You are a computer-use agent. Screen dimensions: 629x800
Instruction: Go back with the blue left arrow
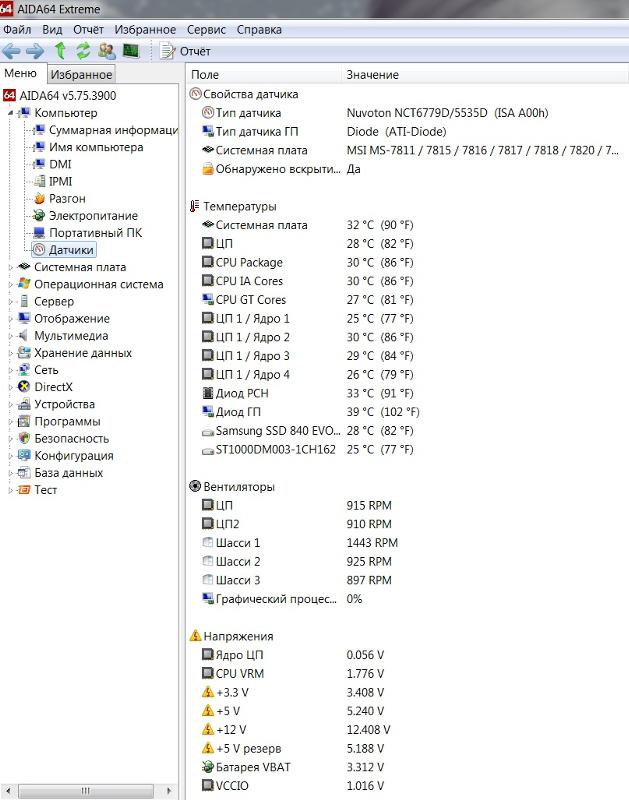tap(11, 51)
